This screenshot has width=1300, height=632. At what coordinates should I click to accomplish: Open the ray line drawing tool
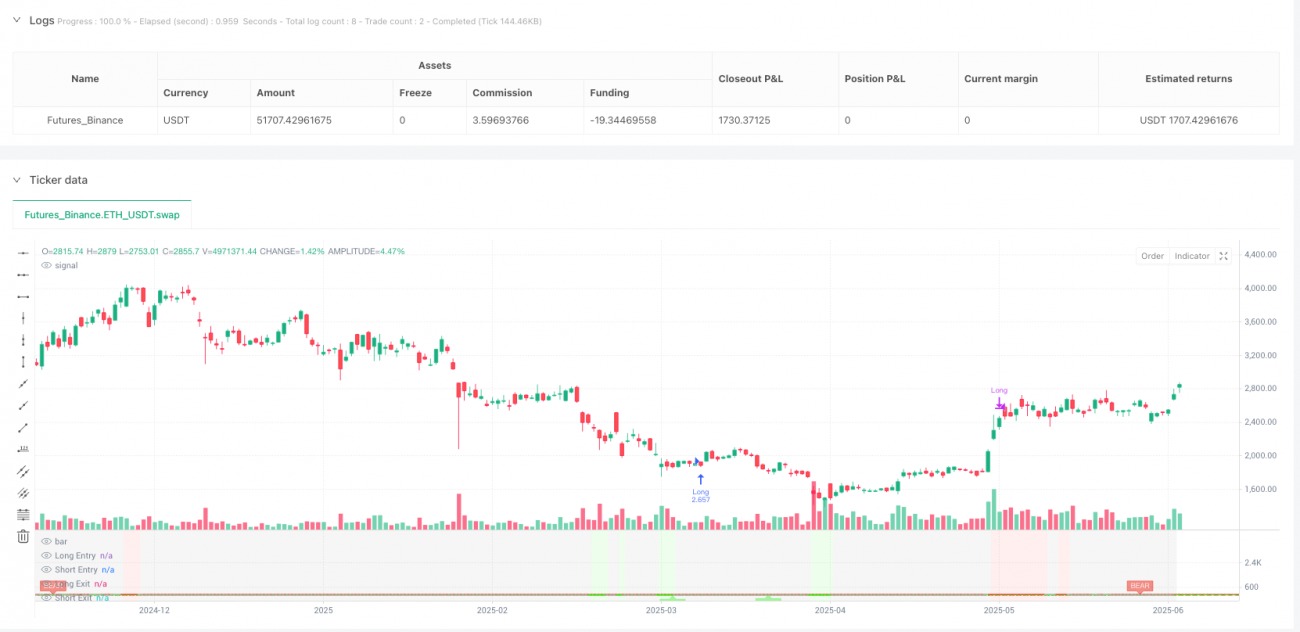click(x=22, y=406)
